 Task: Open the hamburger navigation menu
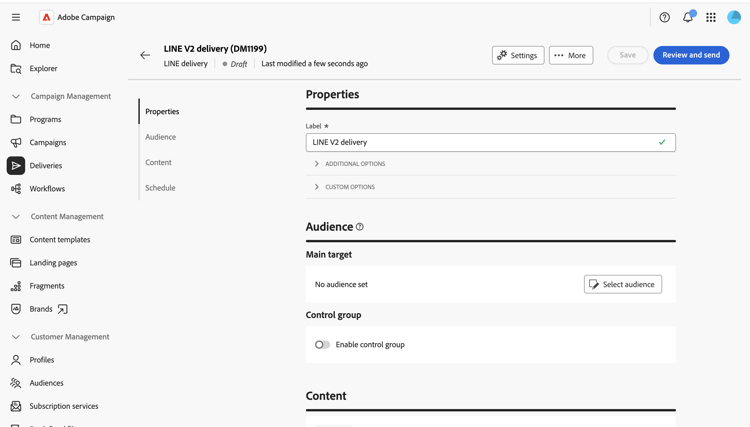click(x=16, y=17)
